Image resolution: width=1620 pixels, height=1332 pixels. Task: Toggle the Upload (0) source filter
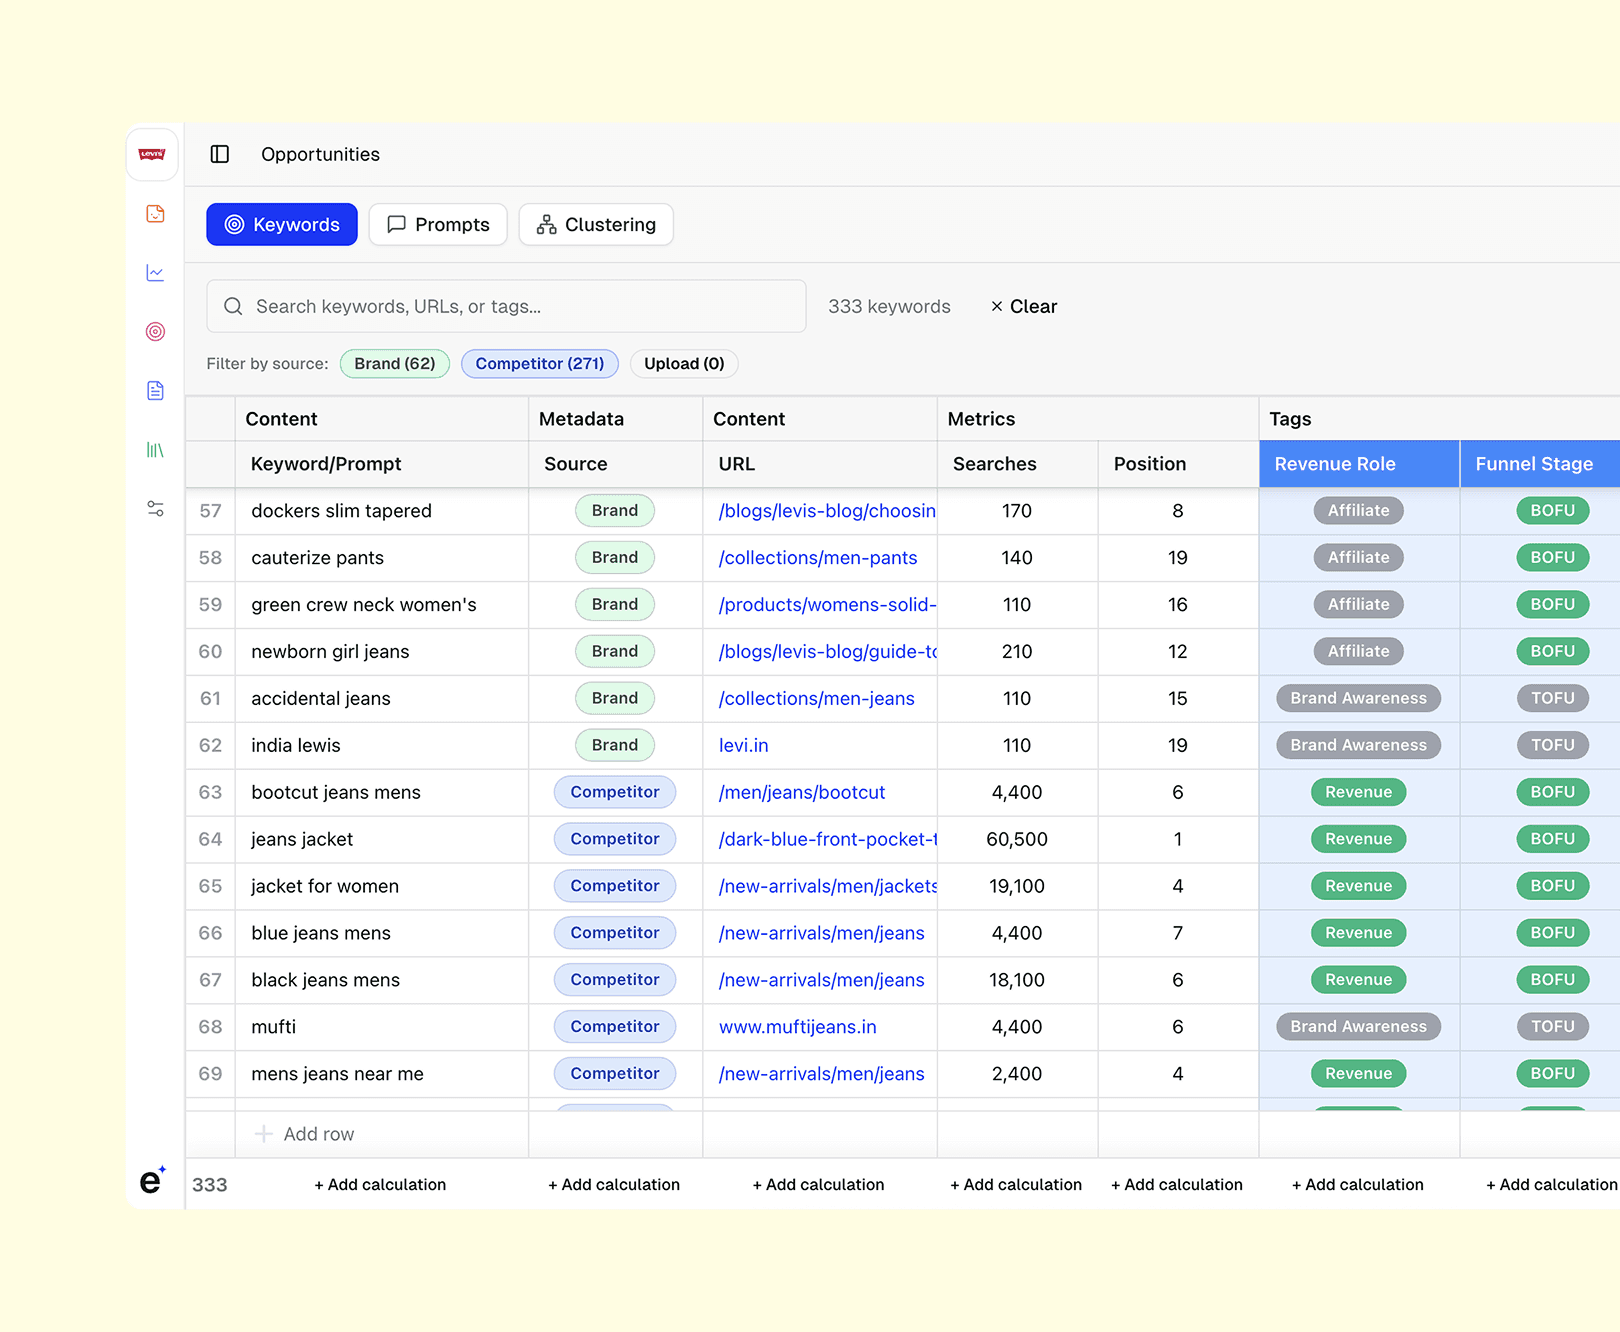[684, 364]
